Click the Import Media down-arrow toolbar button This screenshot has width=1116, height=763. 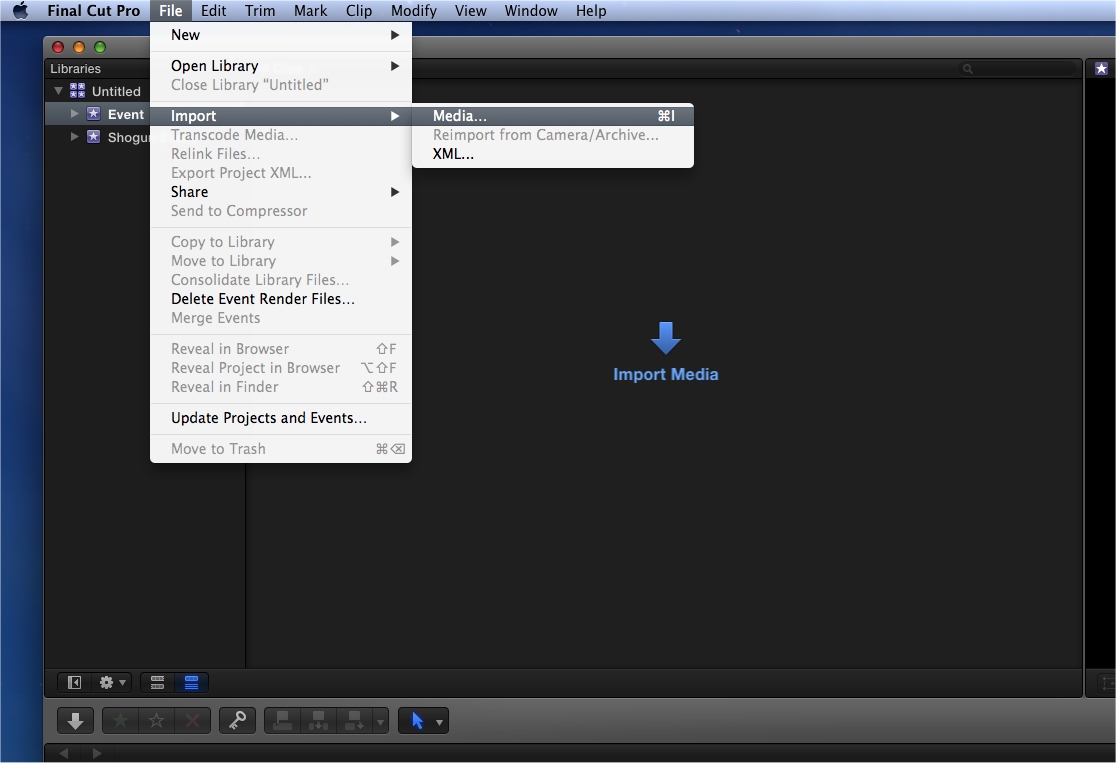pyautogui.click(x=75, y=720)
